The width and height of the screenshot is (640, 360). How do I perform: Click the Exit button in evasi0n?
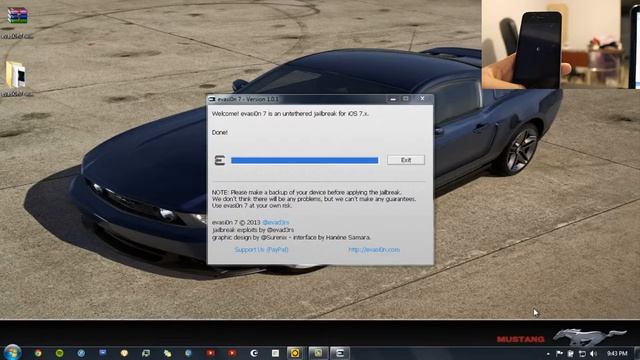click(406, 160)
